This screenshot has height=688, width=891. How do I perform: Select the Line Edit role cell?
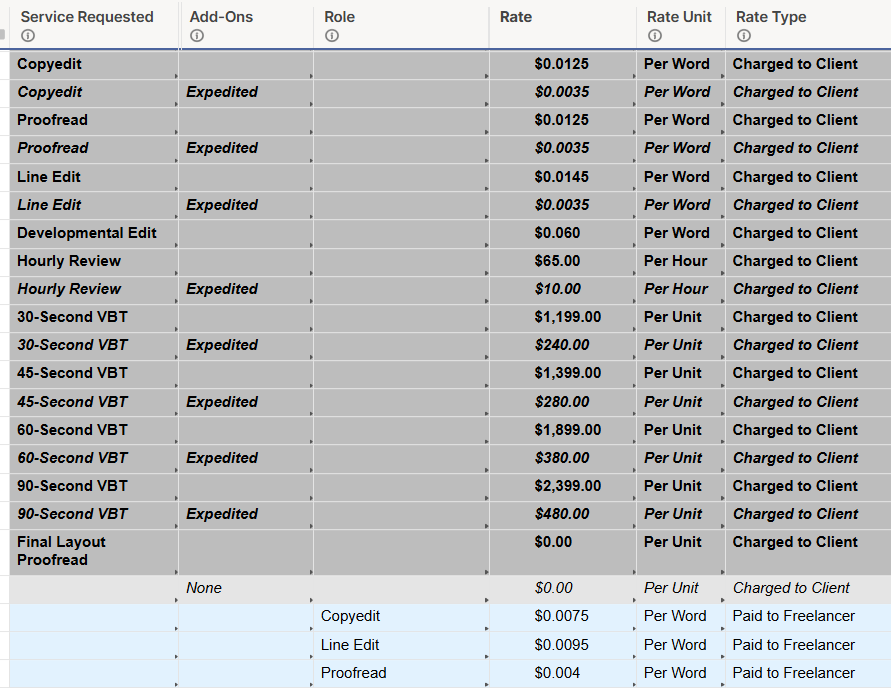pos(401,645)
